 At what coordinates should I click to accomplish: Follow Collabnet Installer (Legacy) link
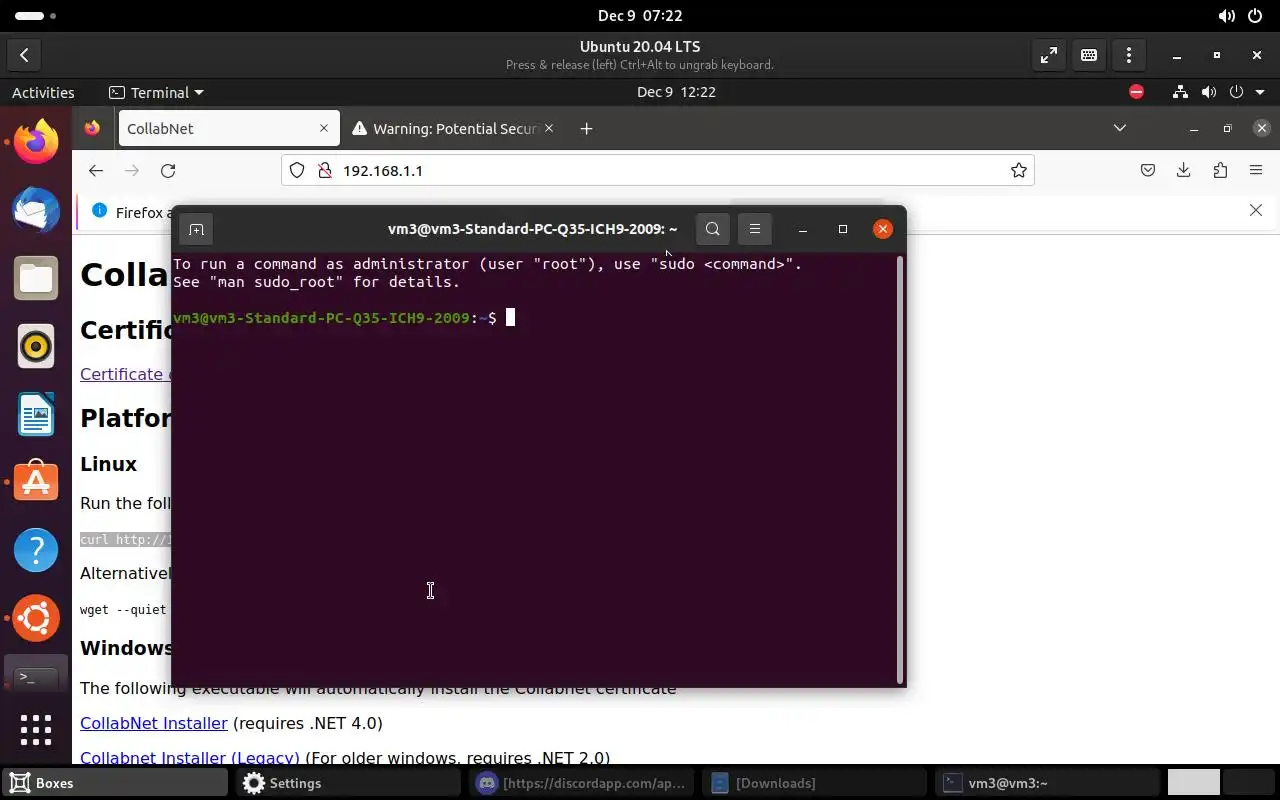(190, 758)
